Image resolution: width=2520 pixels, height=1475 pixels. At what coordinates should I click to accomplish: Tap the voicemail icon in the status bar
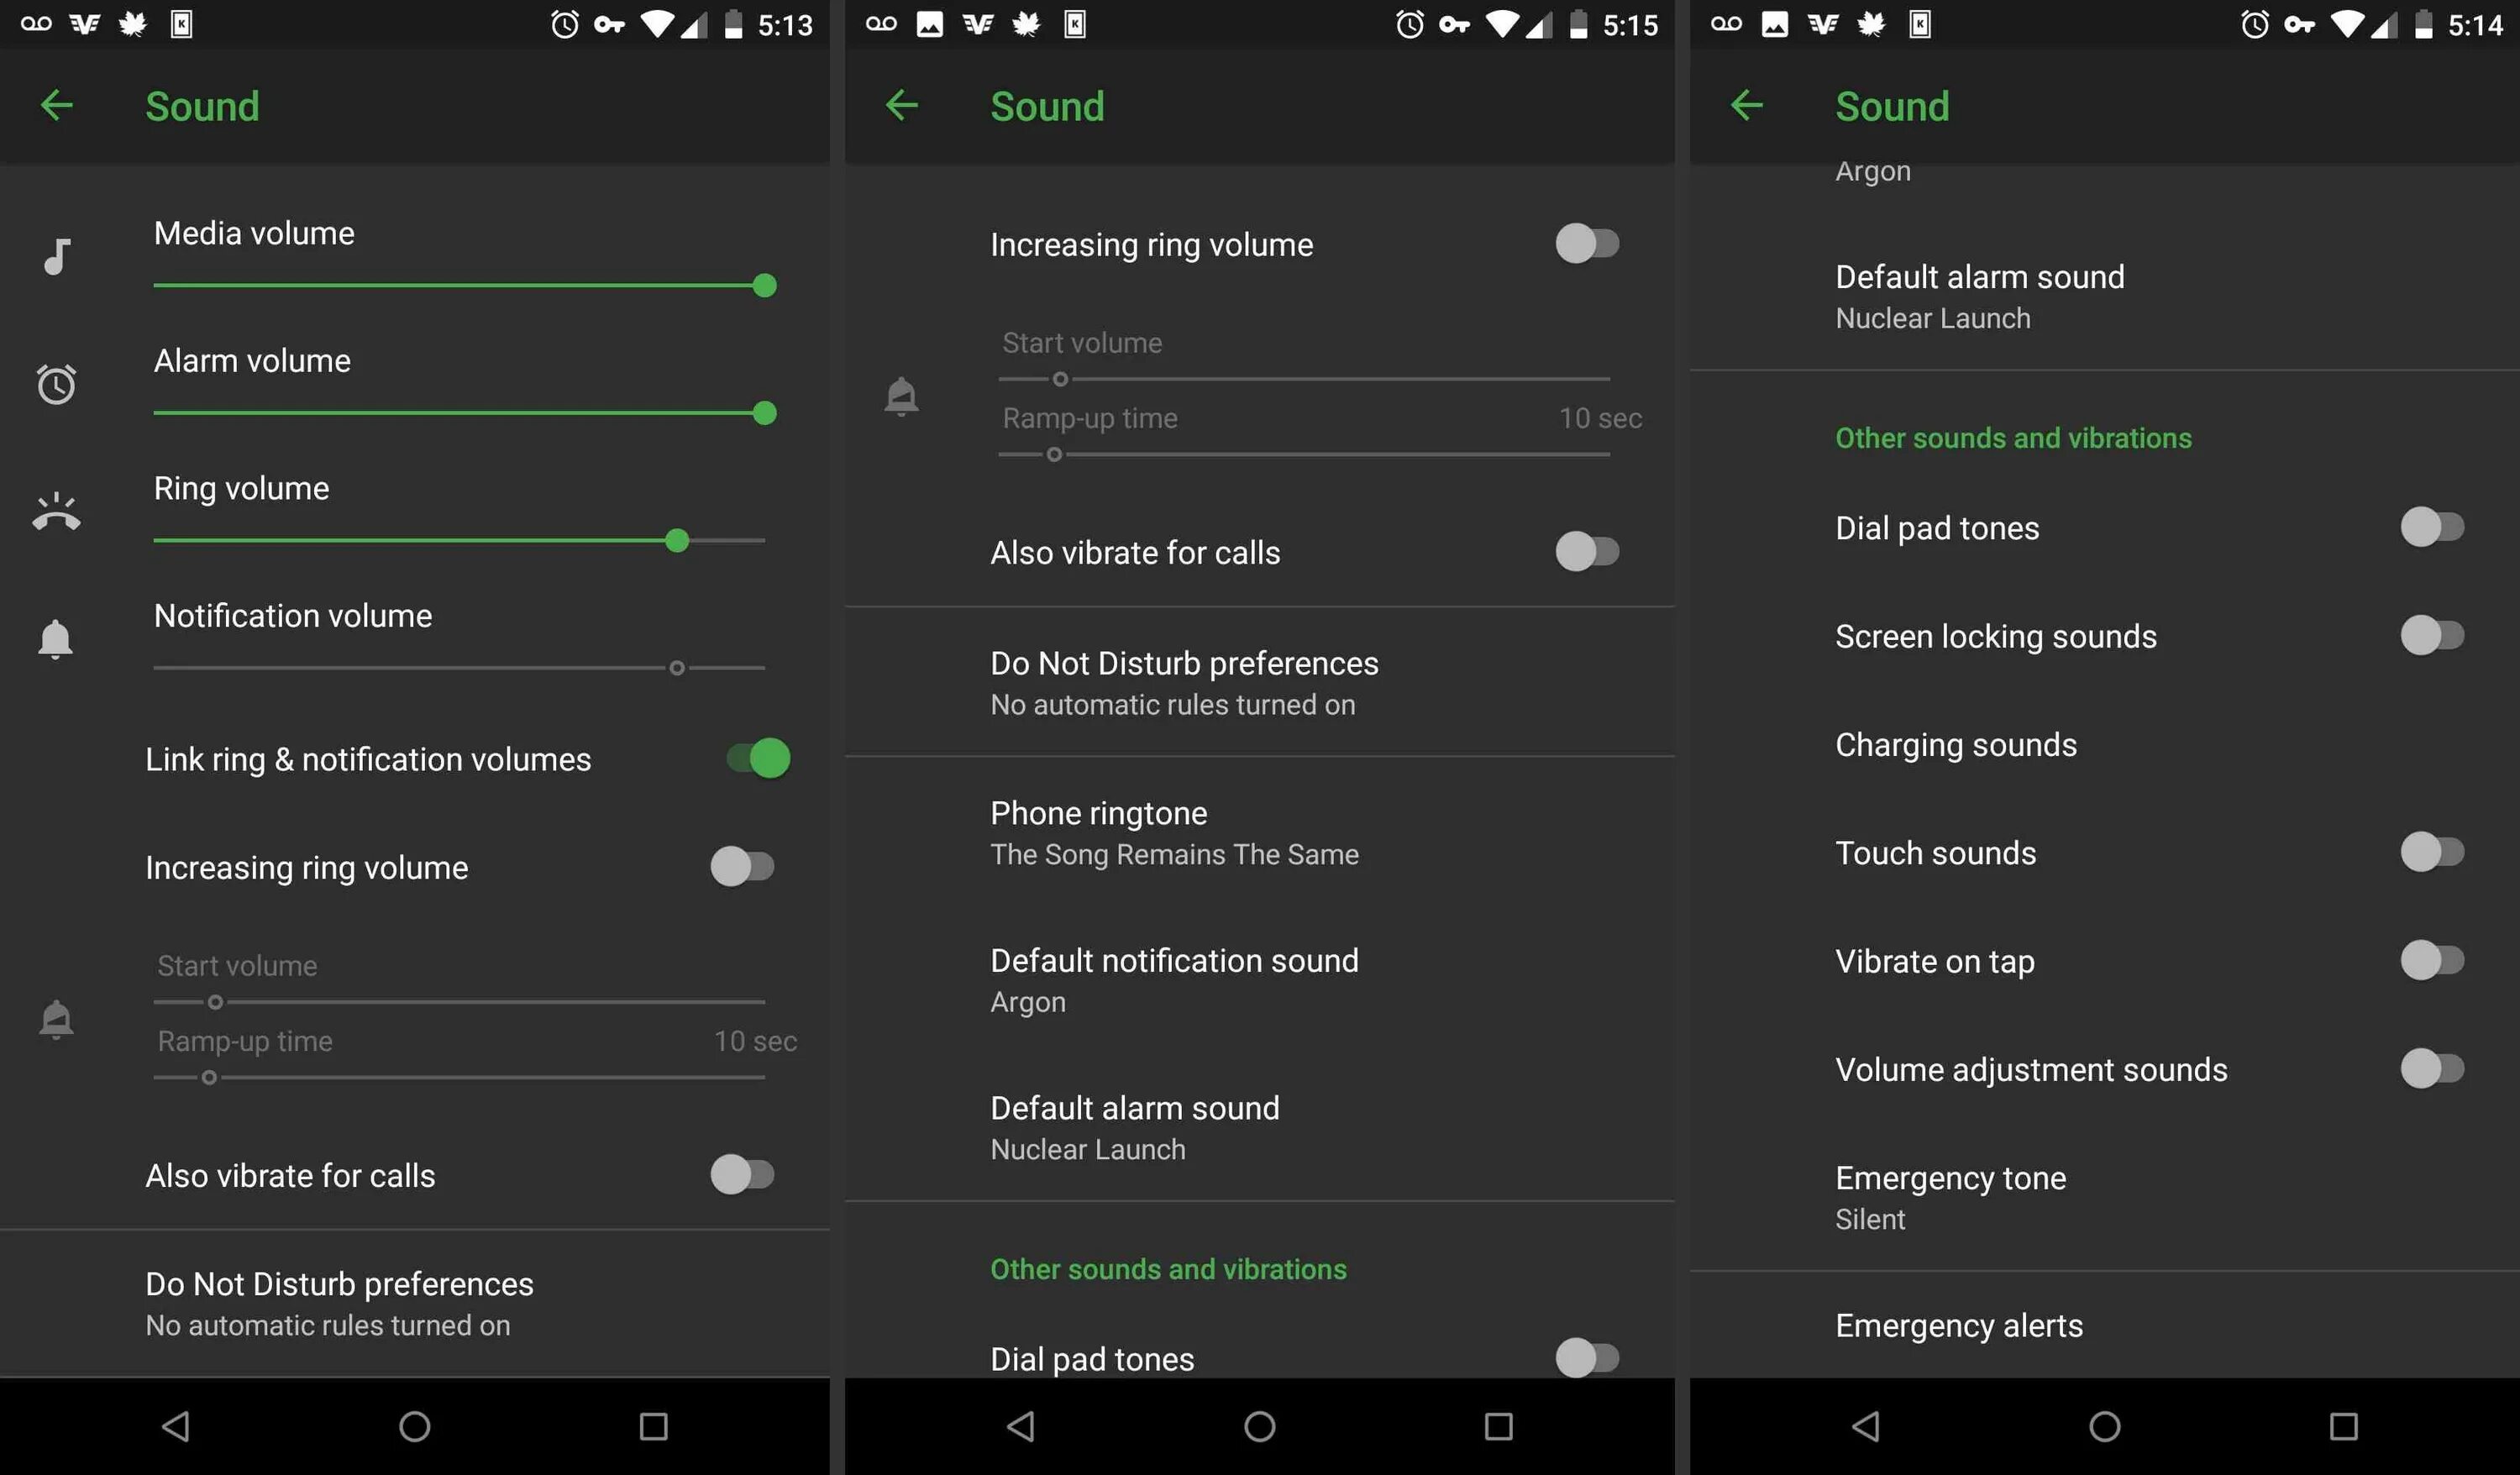tap(30, 23)
